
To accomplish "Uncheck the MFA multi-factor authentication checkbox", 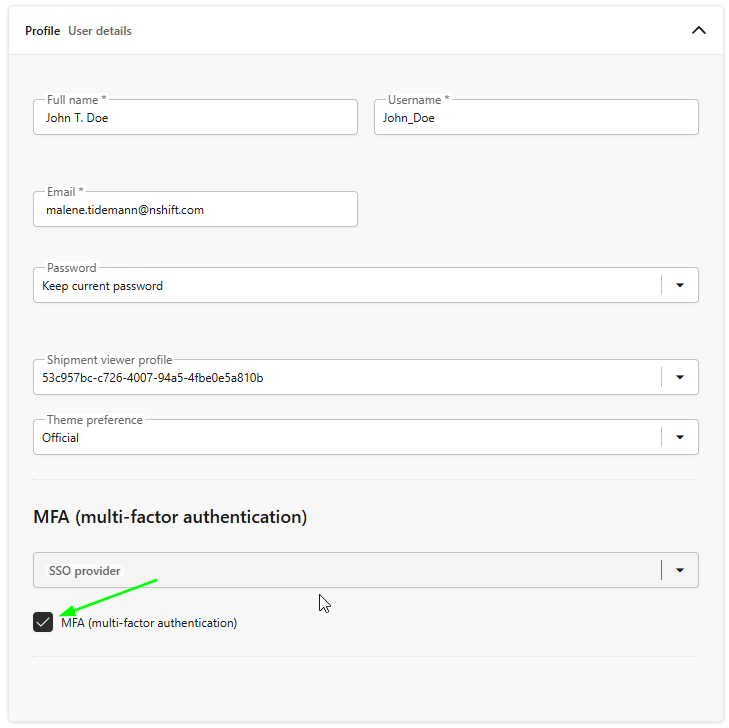I will pyautogui.click(x=43, y=622).
